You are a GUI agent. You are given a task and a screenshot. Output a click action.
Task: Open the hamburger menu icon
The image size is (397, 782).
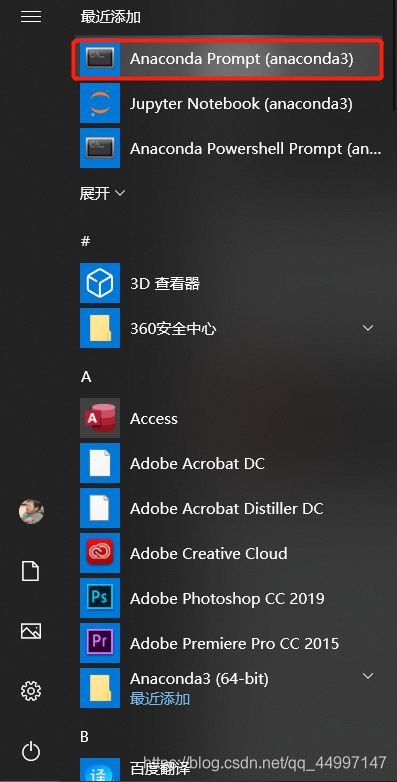(x=31, y=17)
